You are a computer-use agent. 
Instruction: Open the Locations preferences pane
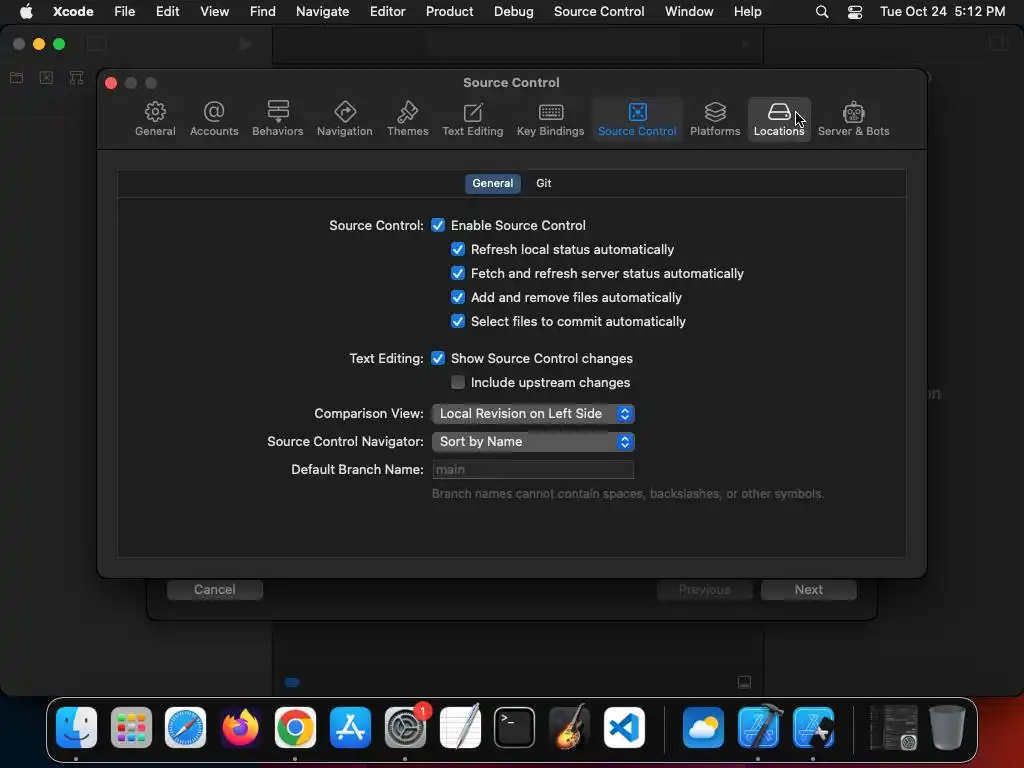tap(779, 119)
